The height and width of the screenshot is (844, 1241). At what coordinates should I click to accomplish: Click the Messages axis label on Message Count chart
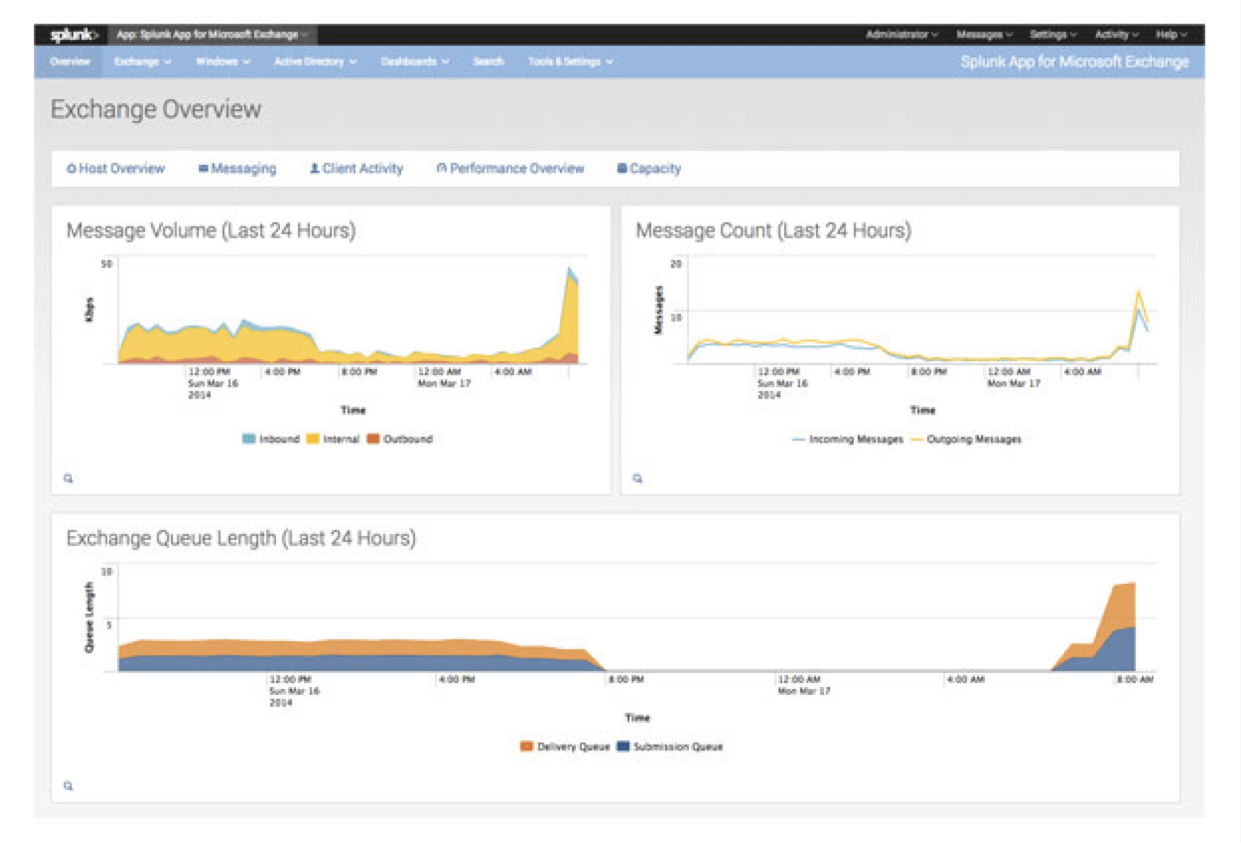[659, 310]
